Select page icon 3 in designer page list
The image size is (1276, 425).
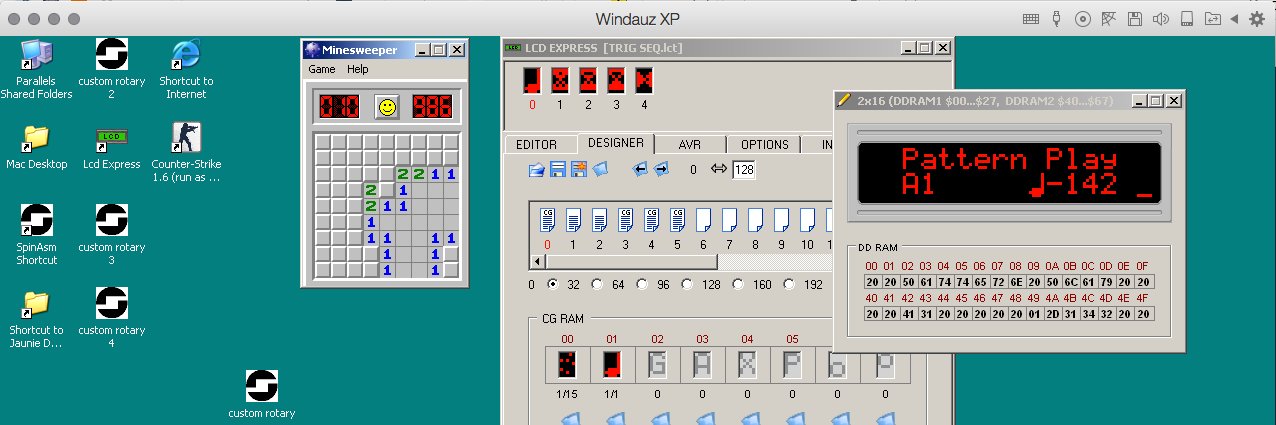coord(625,218)
